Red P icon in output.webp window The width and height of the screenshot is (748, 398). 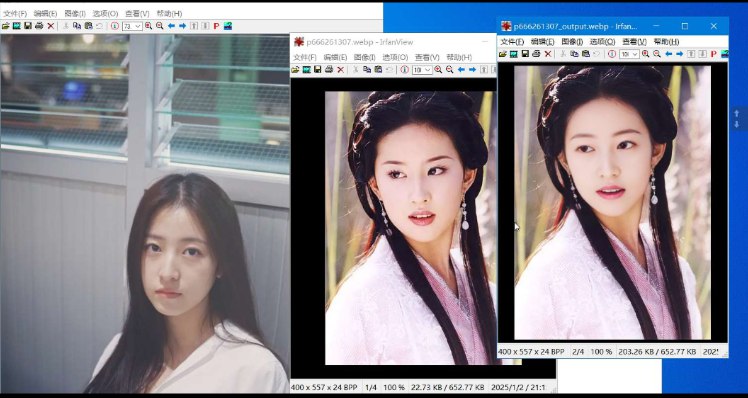(x=714, y=54)
